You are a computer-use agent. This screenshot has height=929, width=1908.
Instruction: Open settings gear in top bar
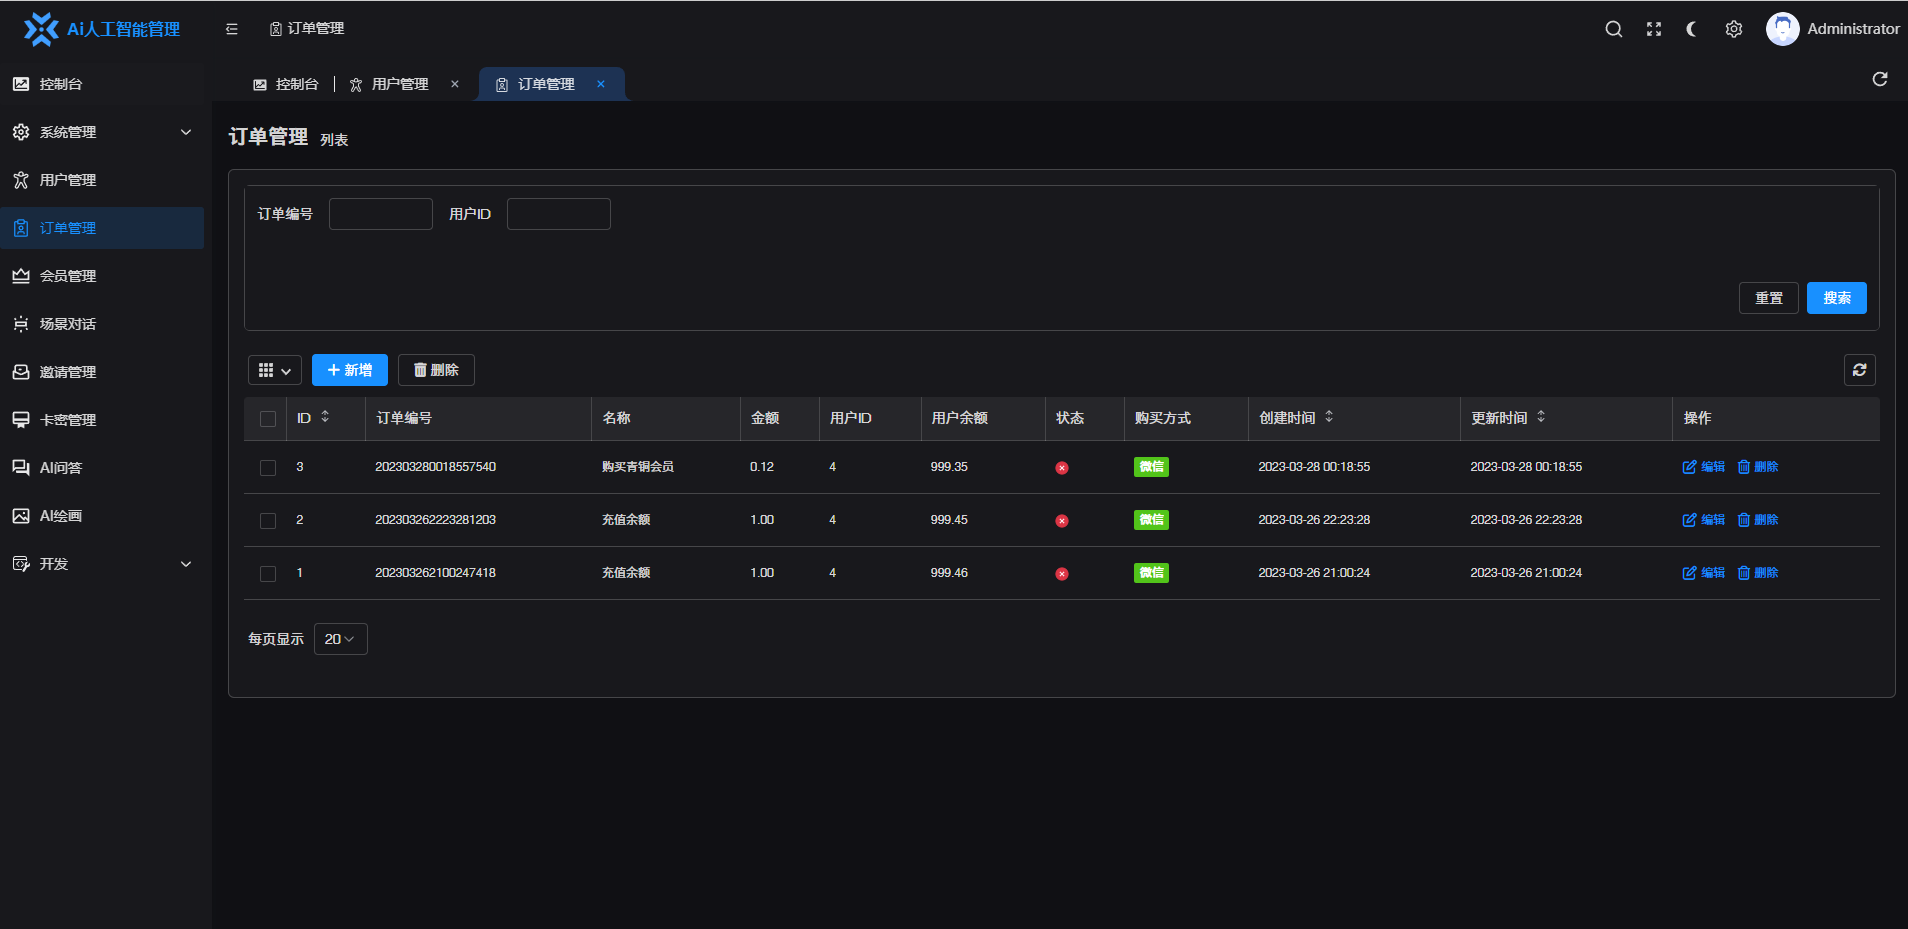[1734, 29]
